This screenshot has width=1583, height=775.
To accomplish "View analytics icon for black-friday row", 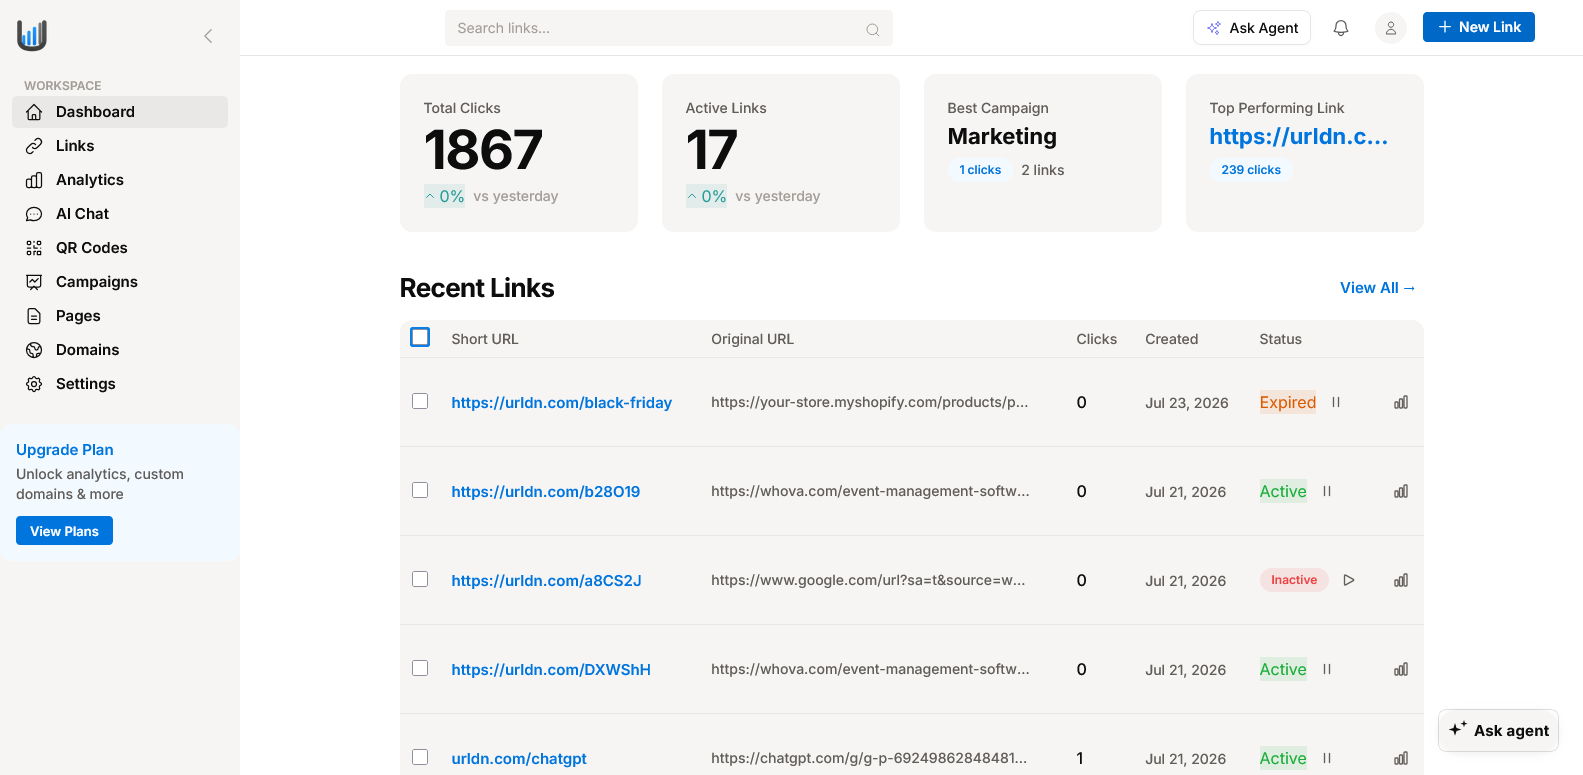I will (1401, 402).
